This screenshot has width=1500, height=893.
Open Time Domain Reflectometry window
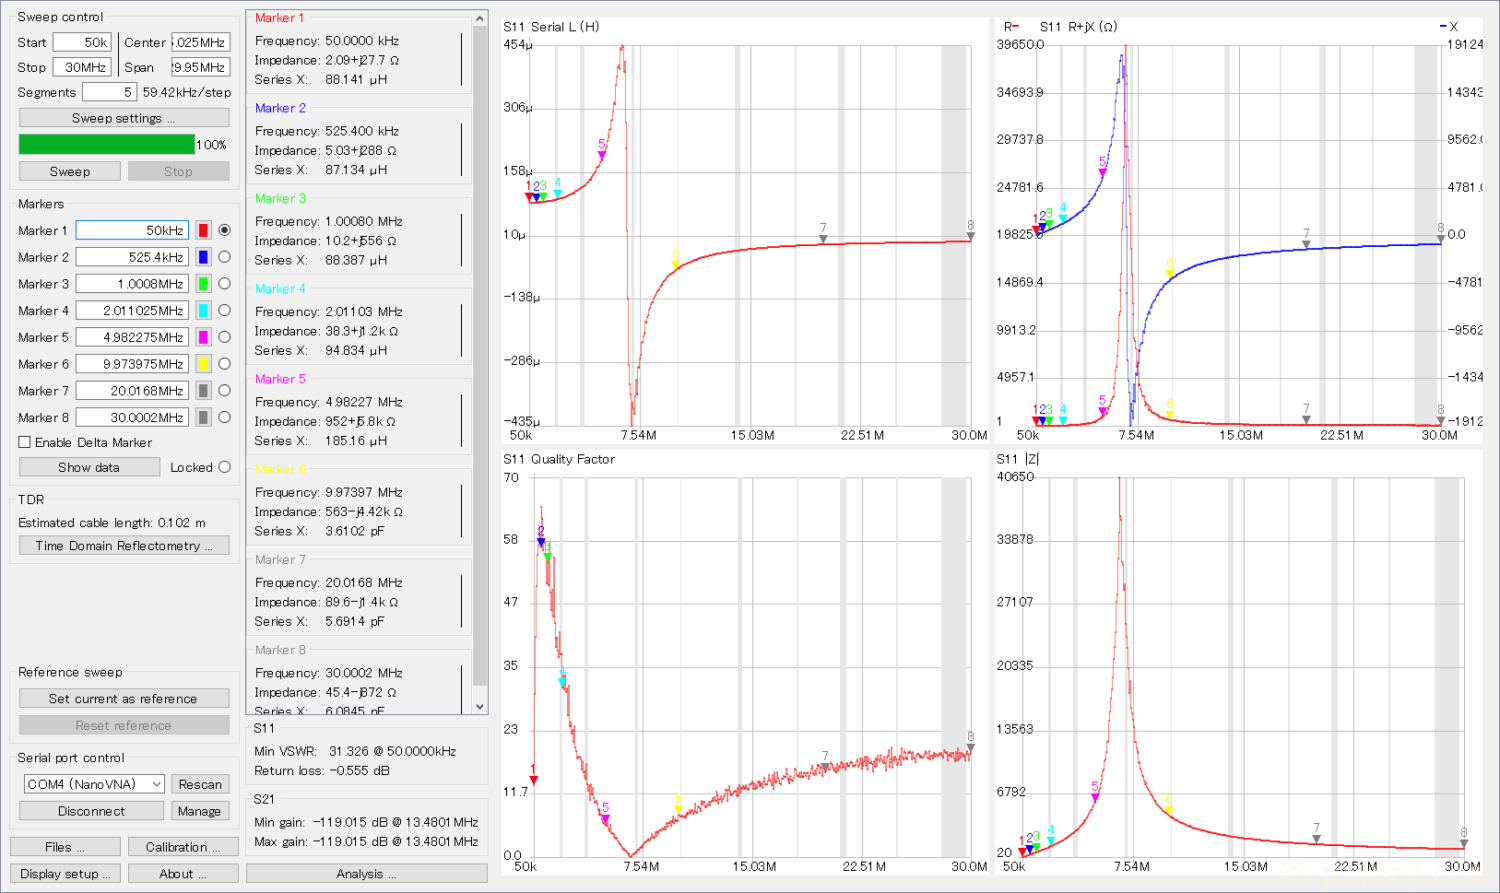tap(124, 546)
